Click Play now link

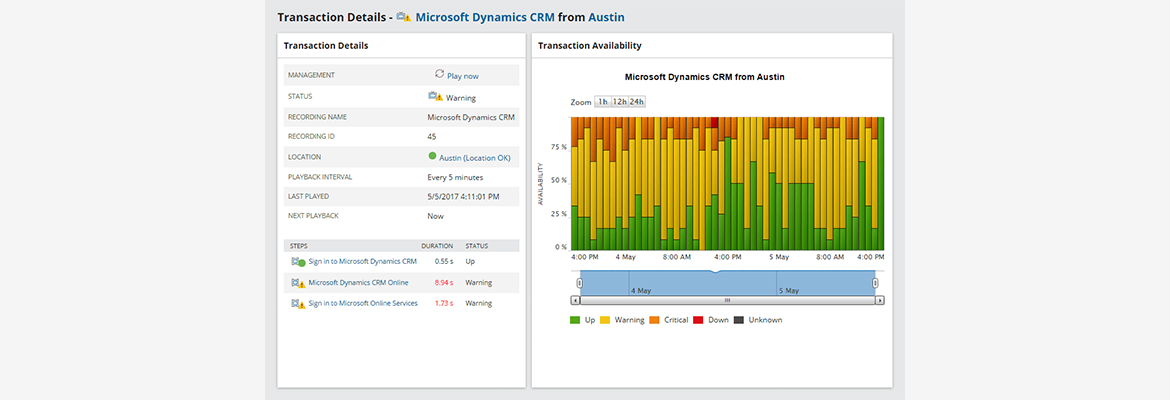[x=463, y=76]
